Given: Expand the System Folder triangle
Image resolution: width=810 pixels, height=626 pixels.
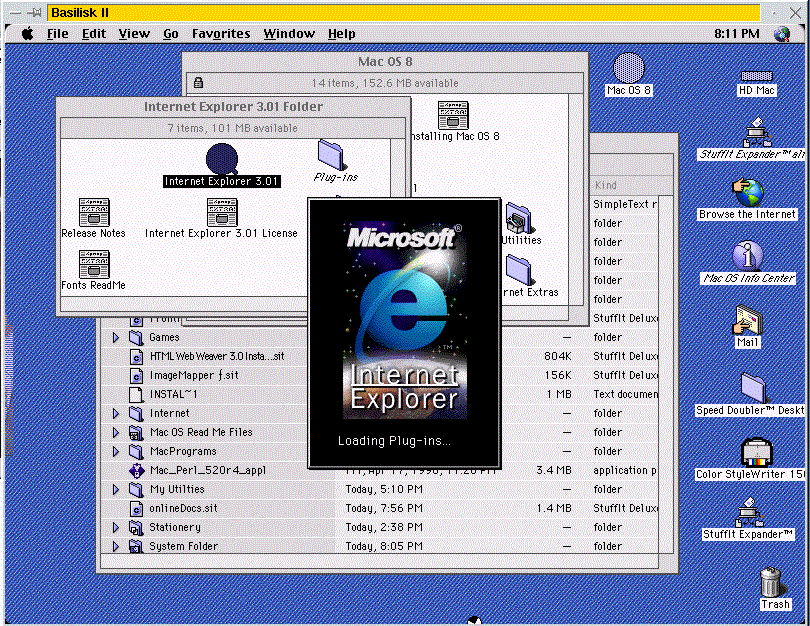Looking at the screenshot, I should [x=116, y=546].
